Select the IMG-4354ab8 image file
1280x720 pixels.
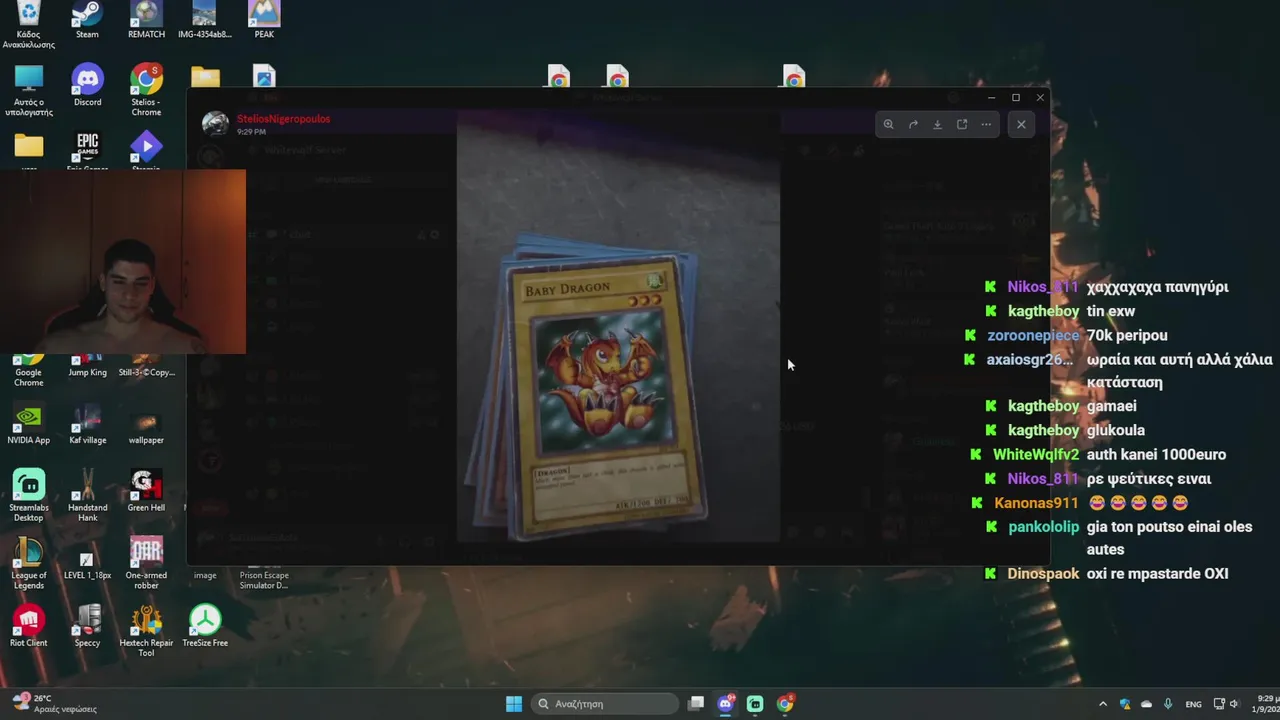tap(205, 20)
